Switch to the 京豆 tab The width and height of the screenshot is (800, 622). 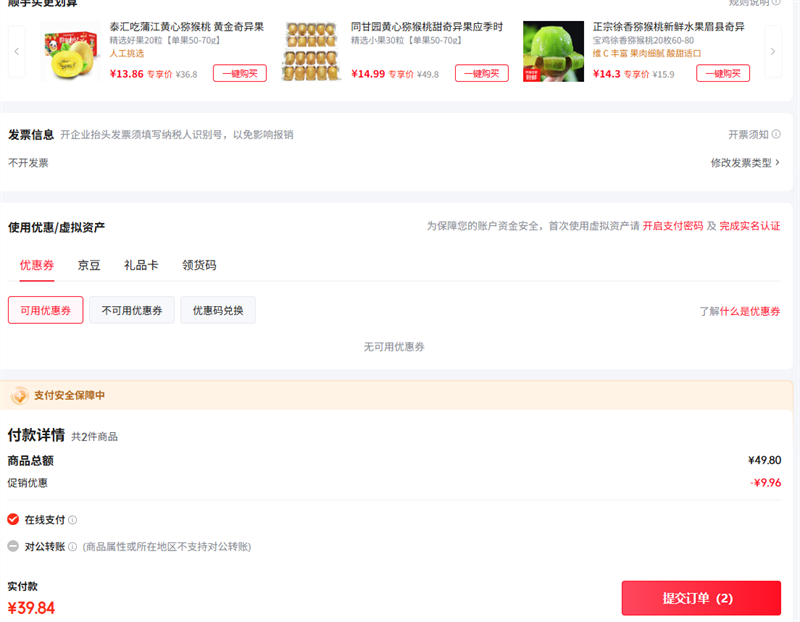(89, 266)
